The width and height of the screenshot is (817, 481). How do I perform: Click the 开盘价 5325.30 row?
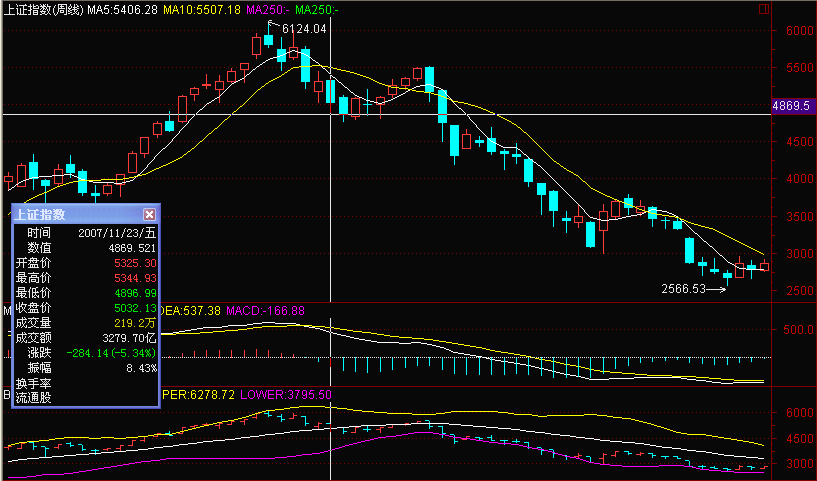(85, 262)
